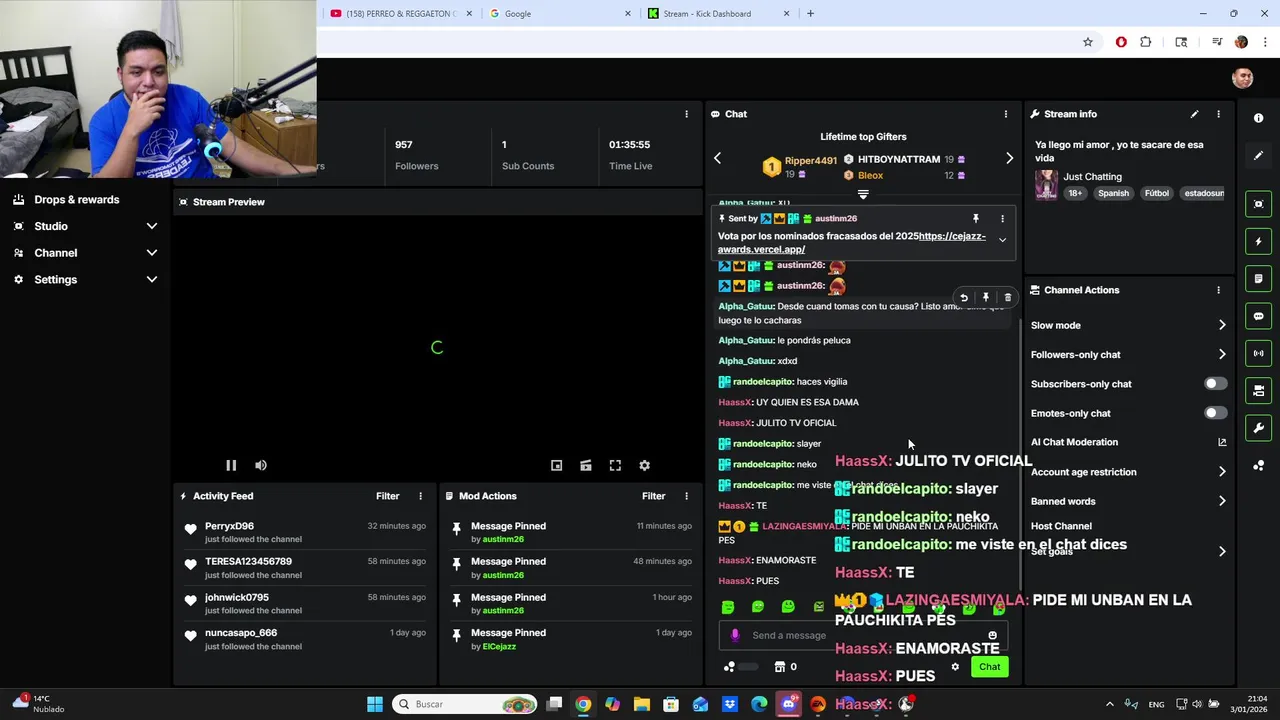1280x720 pixels.
Task: Click the info icon in right sidebar
Action: click(1258, 118)
